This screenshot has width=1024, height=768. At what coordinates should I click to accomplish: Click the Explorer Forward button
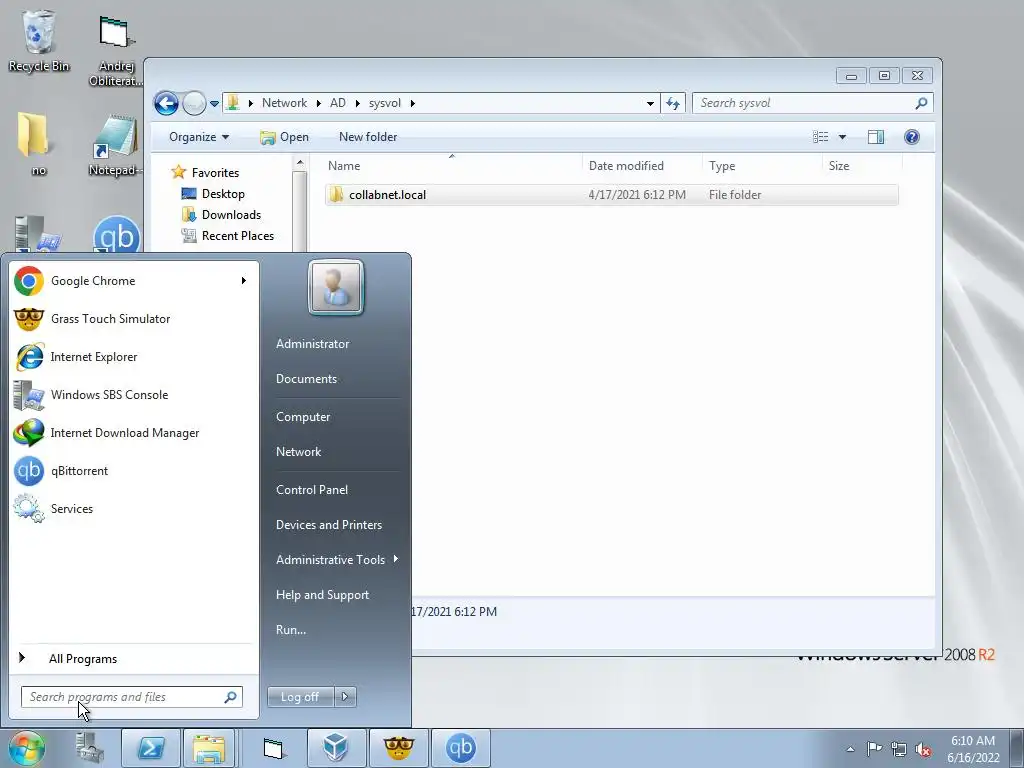194,103
